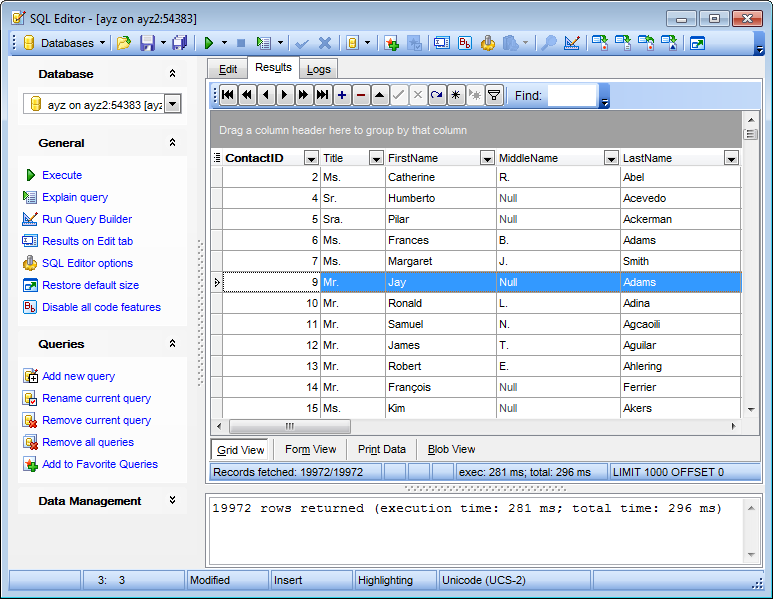This screenshot has height=599, width=773.
Task: Open FirstName column filter dropdown
Action: pos(487,158)
